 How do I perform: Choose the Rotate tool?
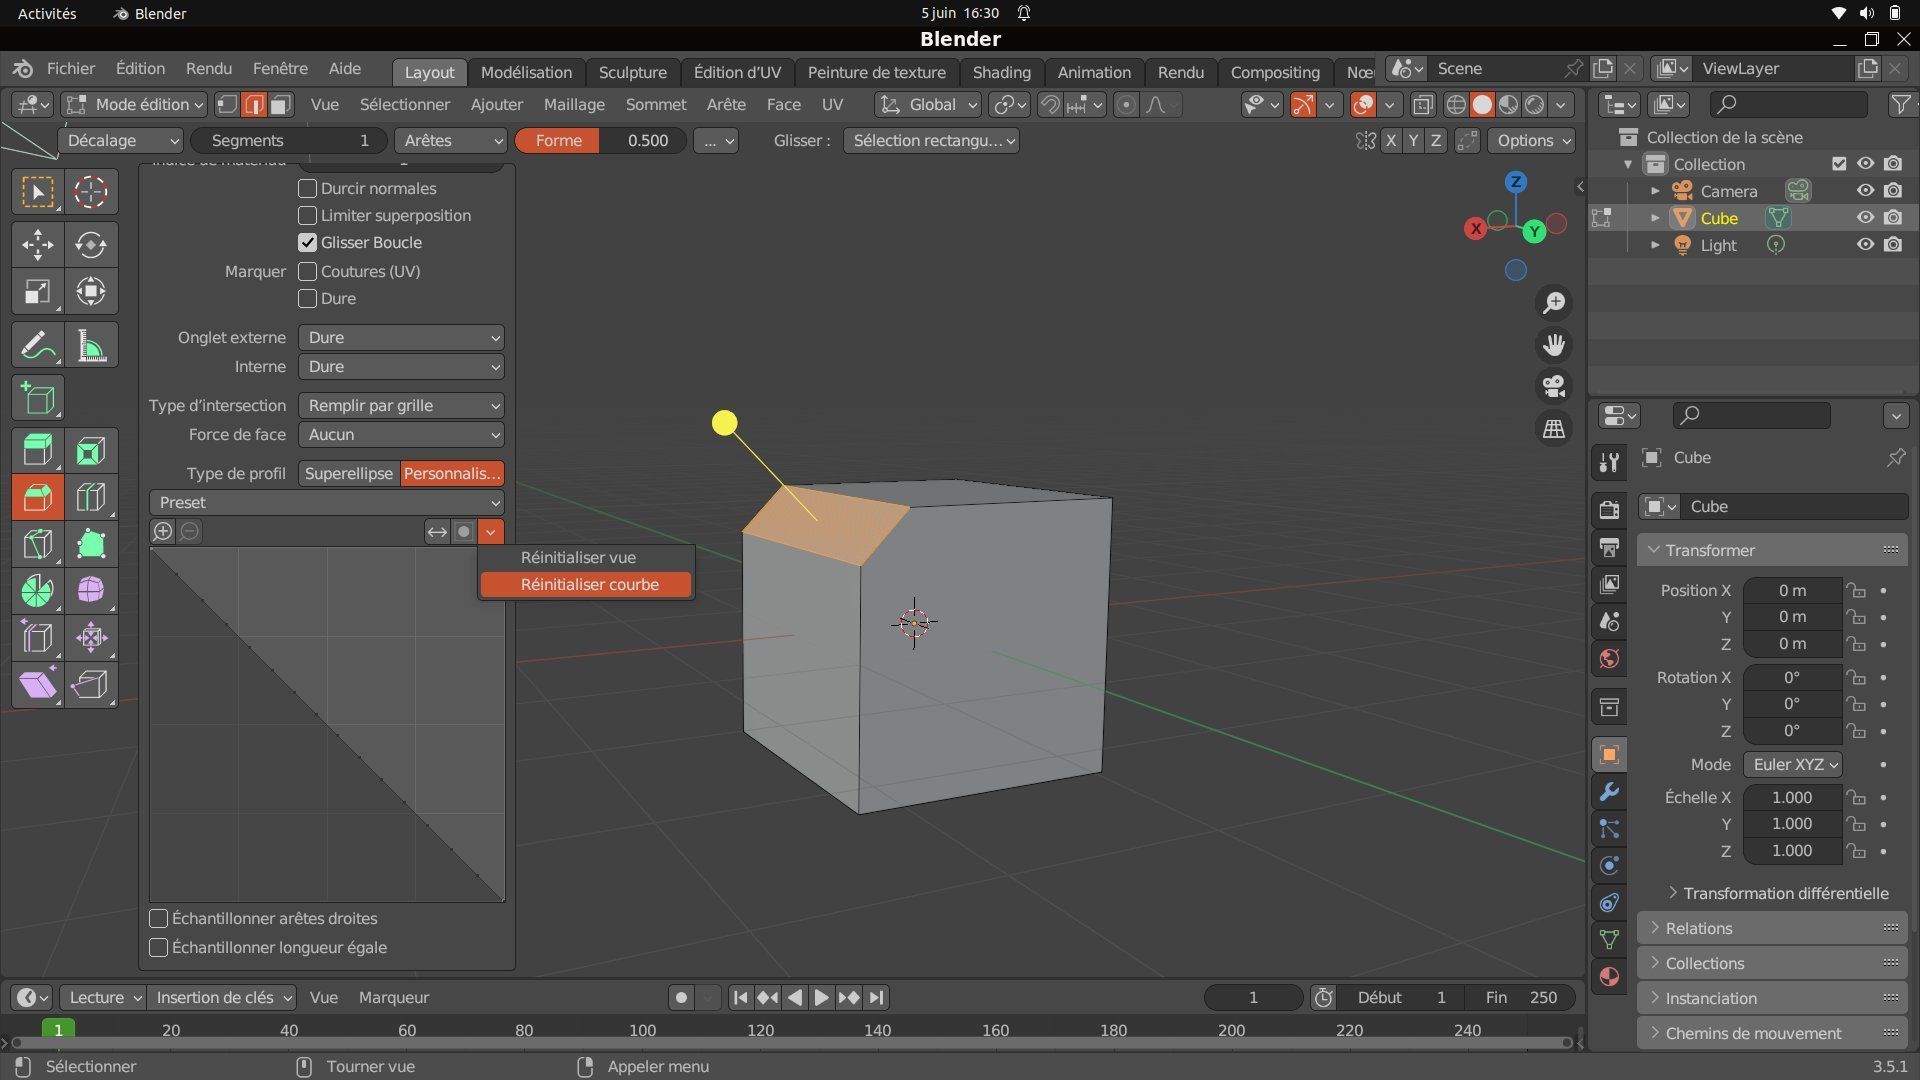(91, 245)
